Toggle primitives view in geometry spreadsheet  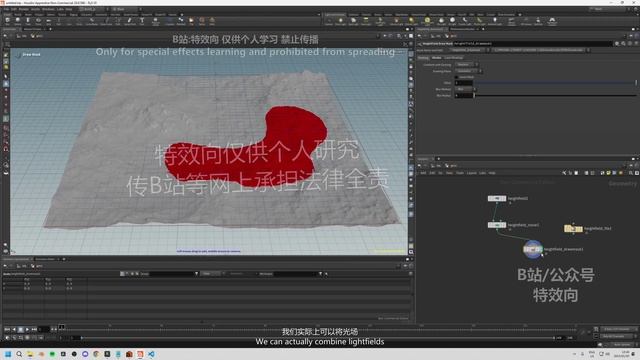pos(132,273)
